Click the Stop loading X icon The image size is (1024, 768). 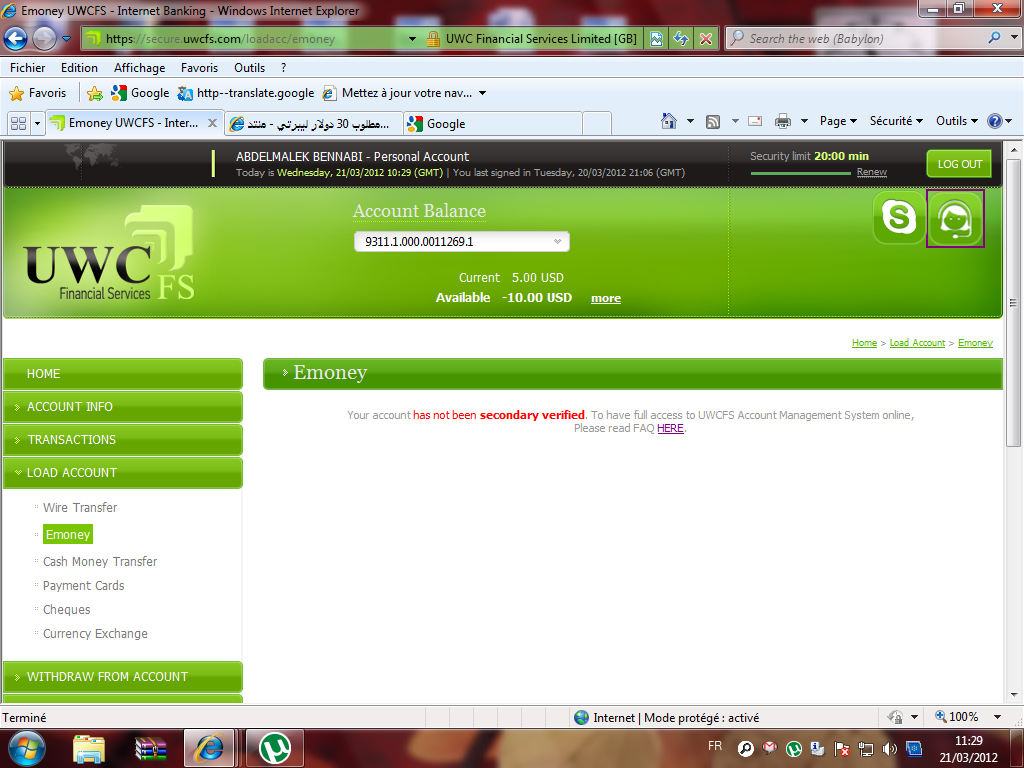[706, 39]
